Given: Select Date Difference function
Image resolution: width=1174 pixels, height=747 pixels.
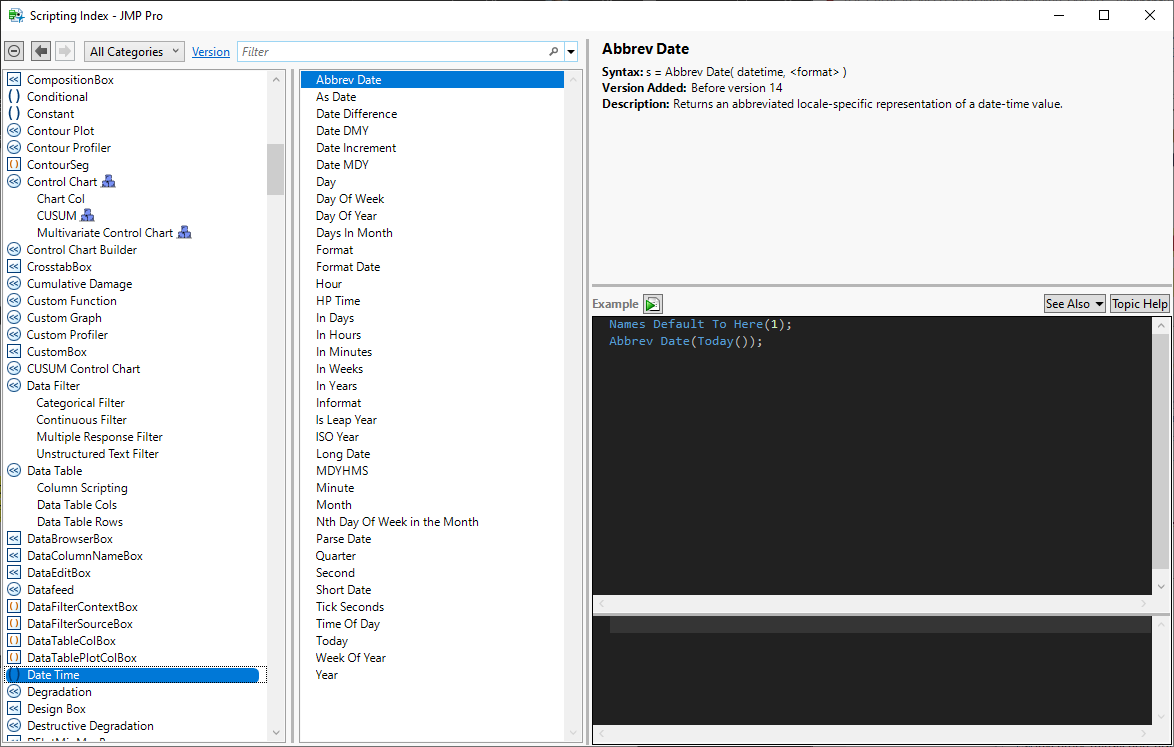Looking at the screenshot, I should pos(356,114).
